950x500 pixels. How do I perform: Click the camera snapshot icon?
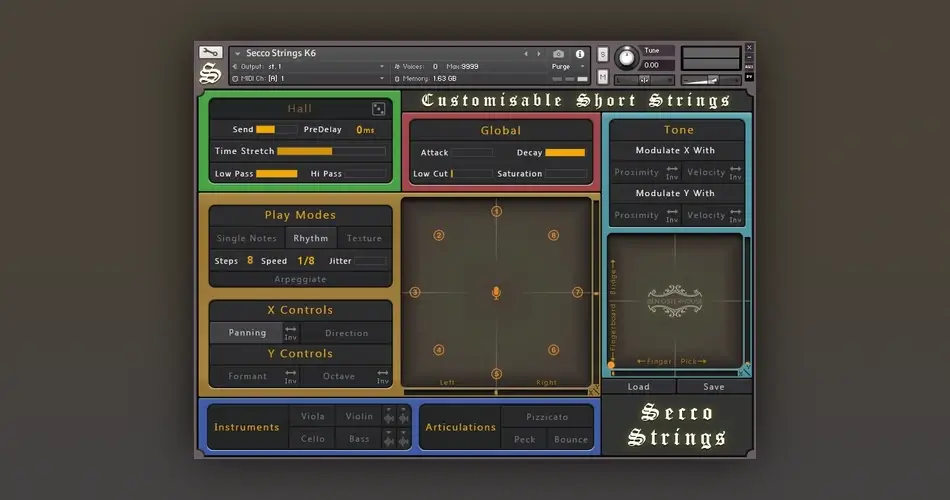coord(559,54)
